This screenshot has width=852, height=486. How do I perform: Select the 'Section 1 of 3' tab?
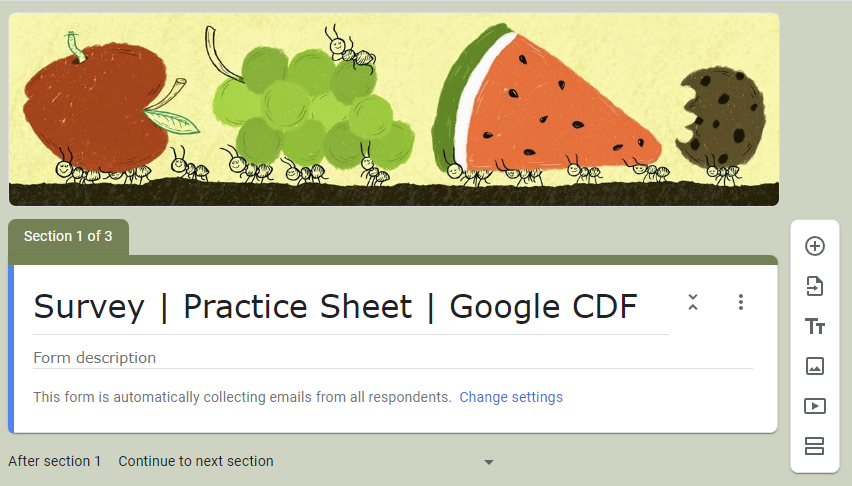tap(68, 237)
